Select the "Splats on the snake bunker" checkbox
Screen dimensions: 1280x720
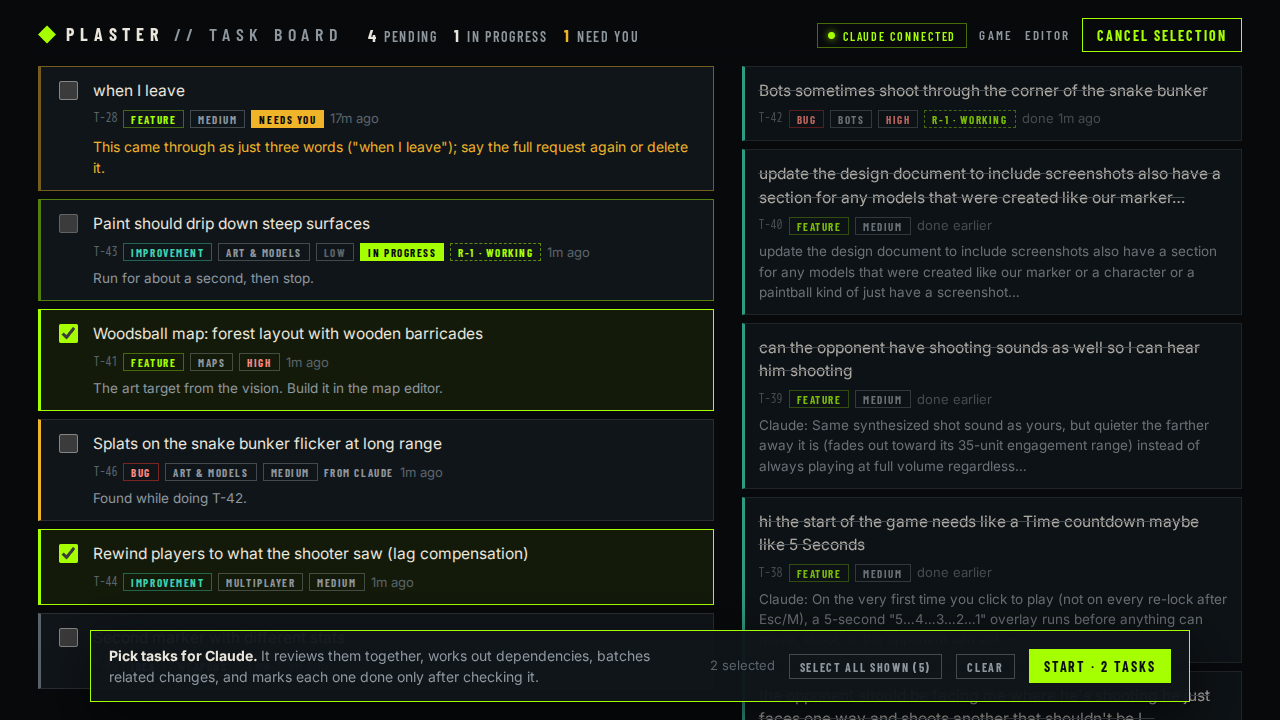68,444
